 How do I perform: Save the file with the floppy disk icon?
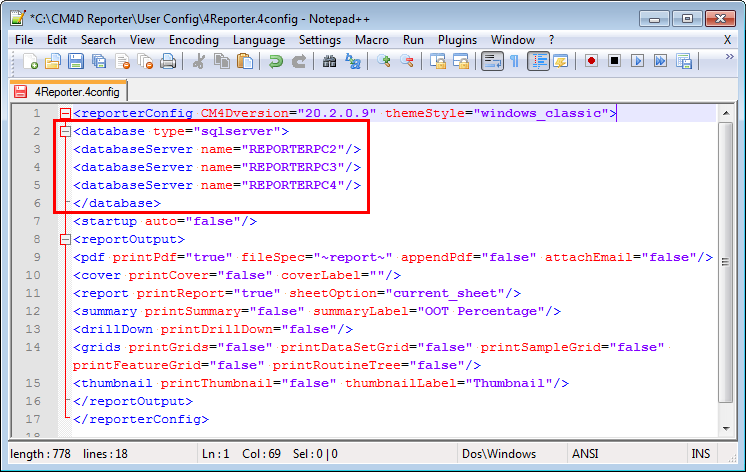[76, 61]
